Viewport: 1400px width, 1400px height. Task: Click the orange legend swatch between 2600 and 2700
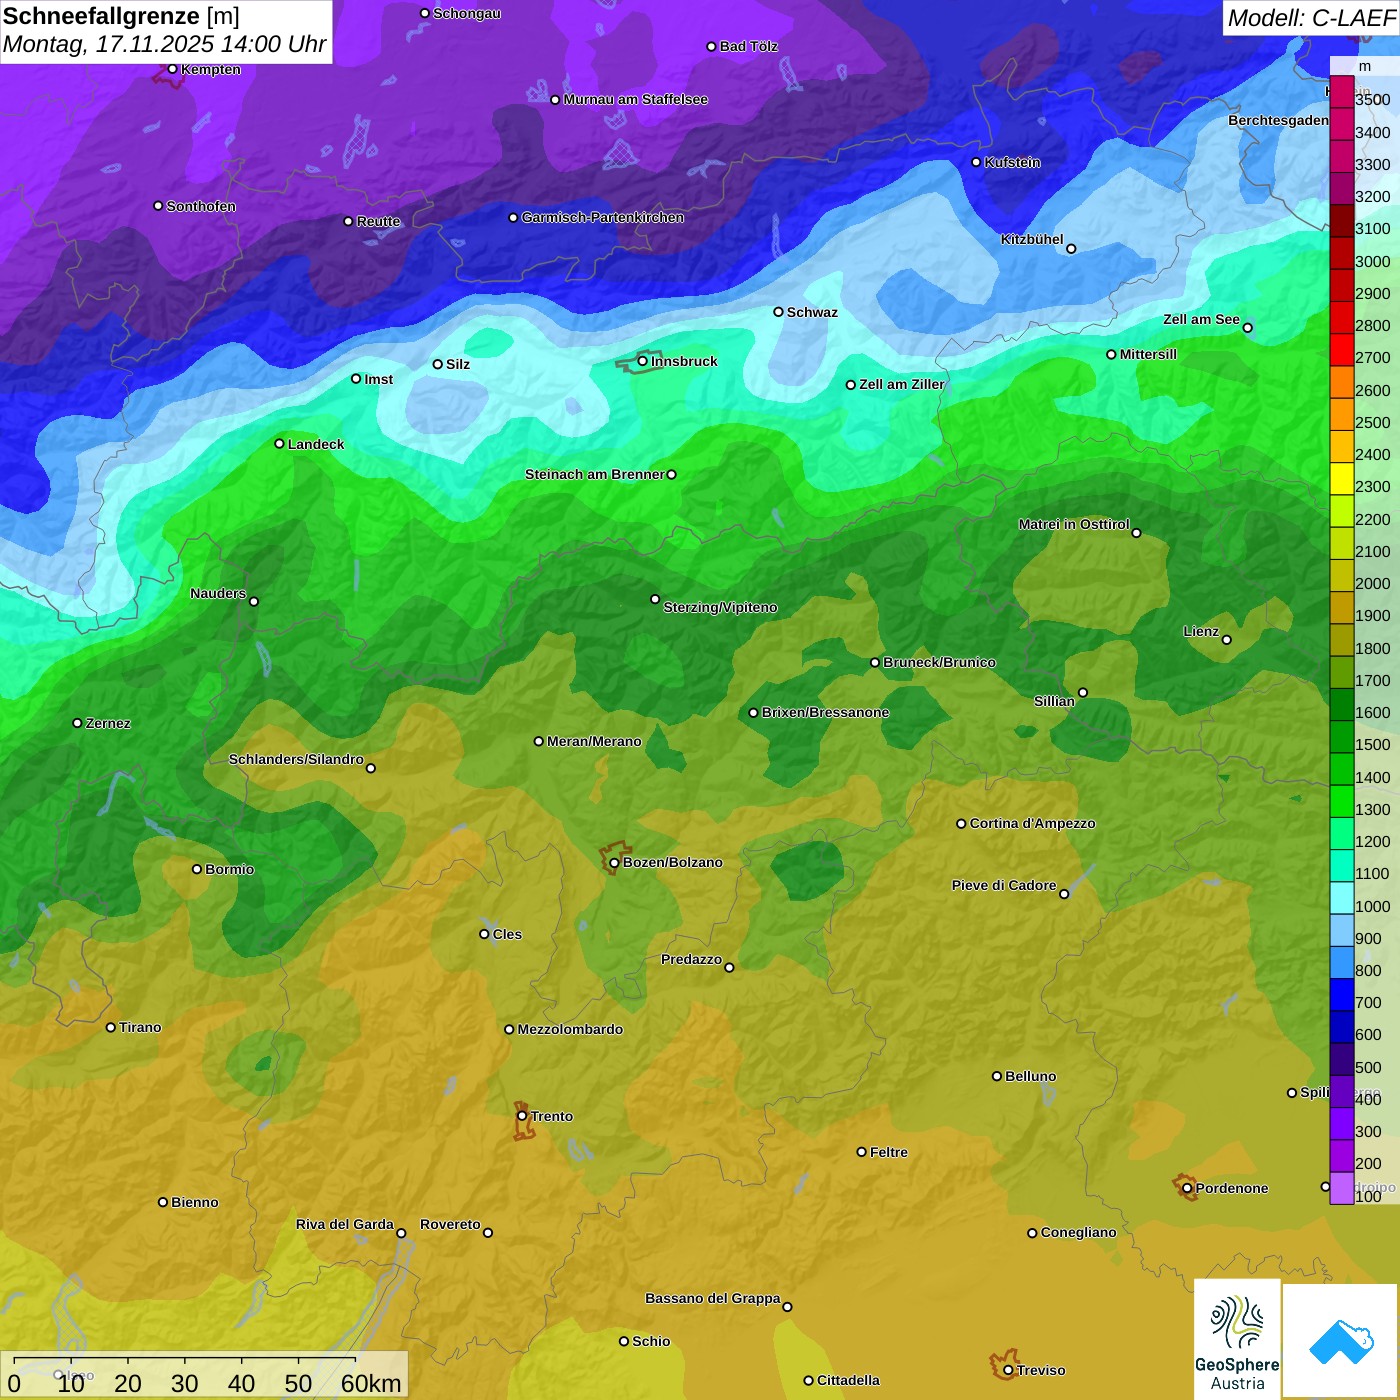[1342, 381]
